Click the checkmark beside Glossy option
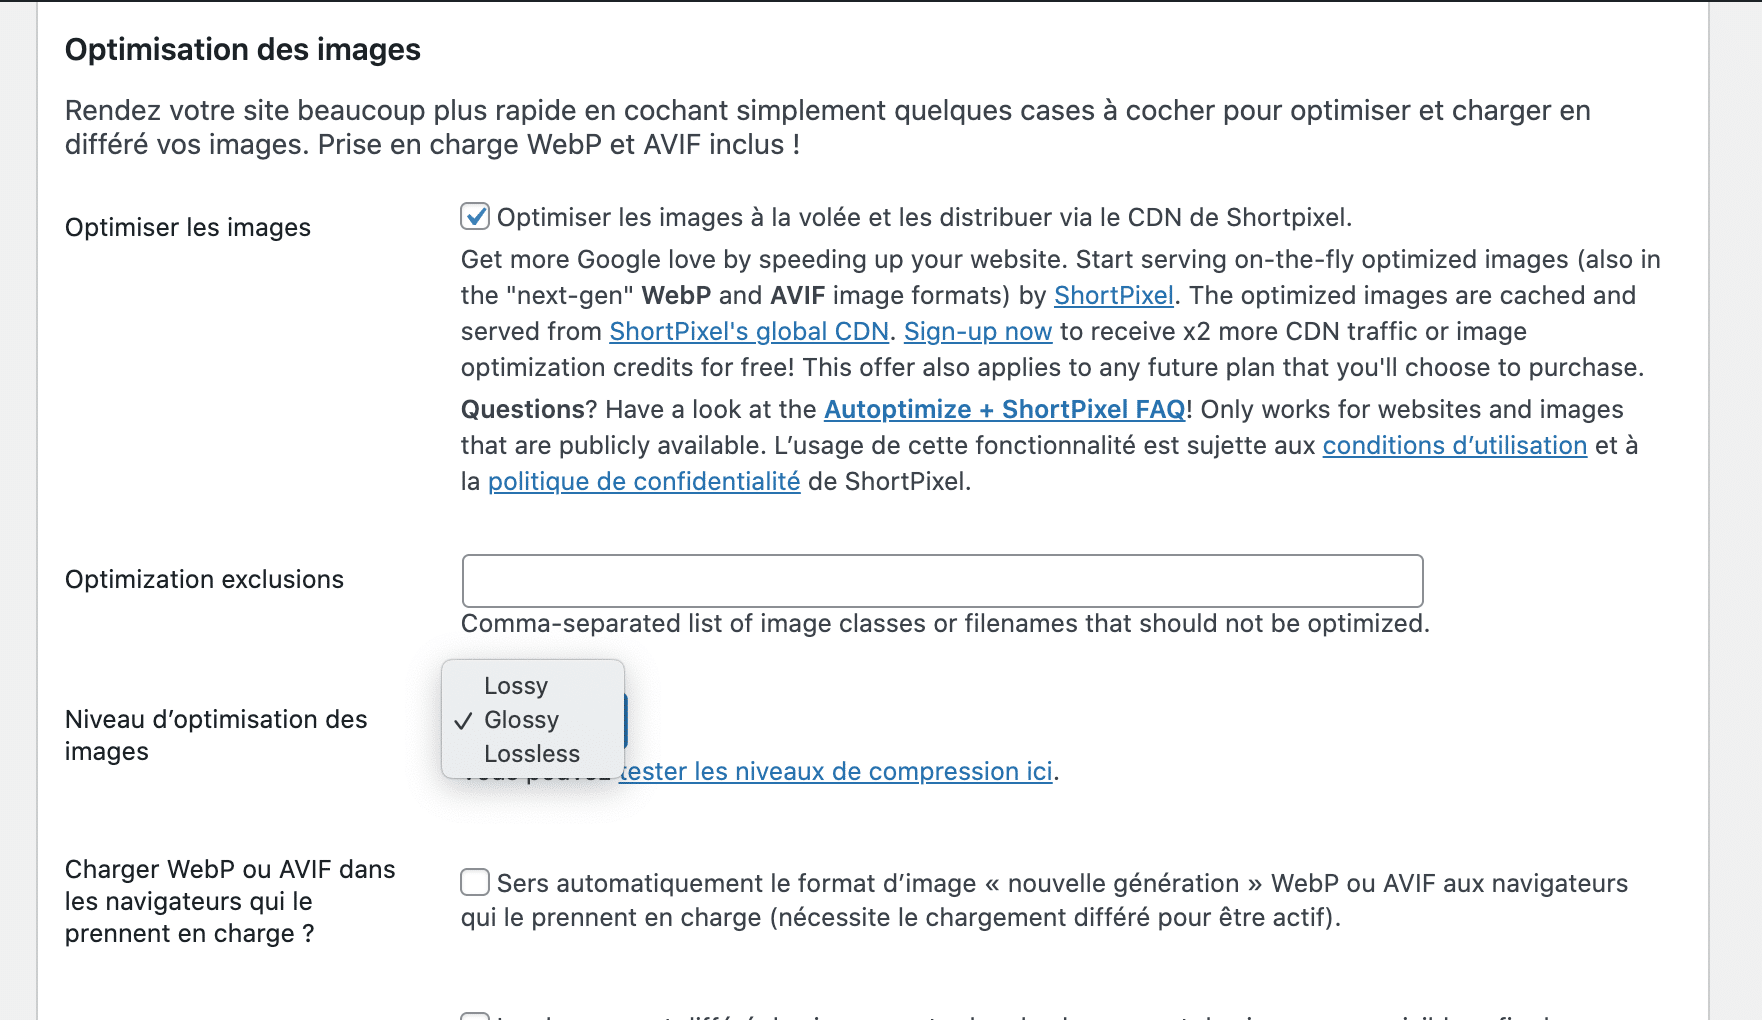Image resolution: width=1762 pixels, height=1020 pixels. point(463,719)
